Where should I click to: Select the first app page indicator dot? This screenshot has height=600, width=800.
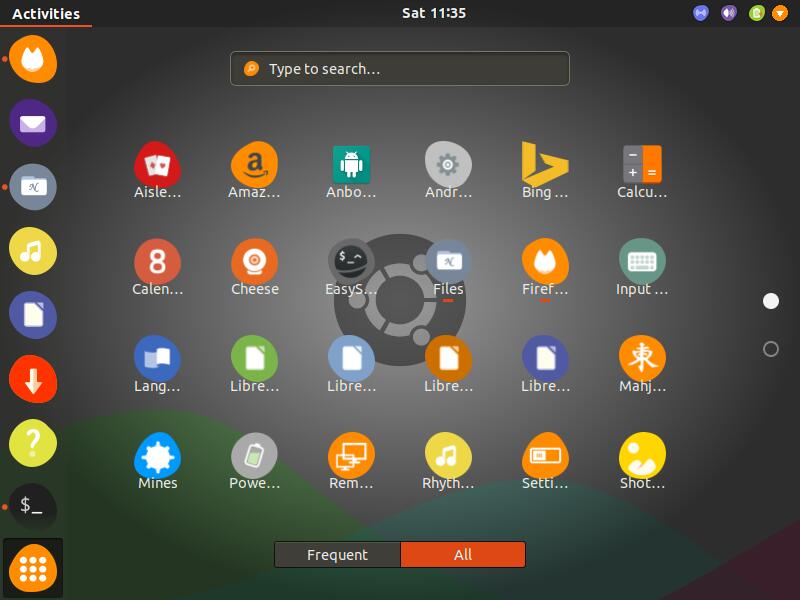point(770,301)
